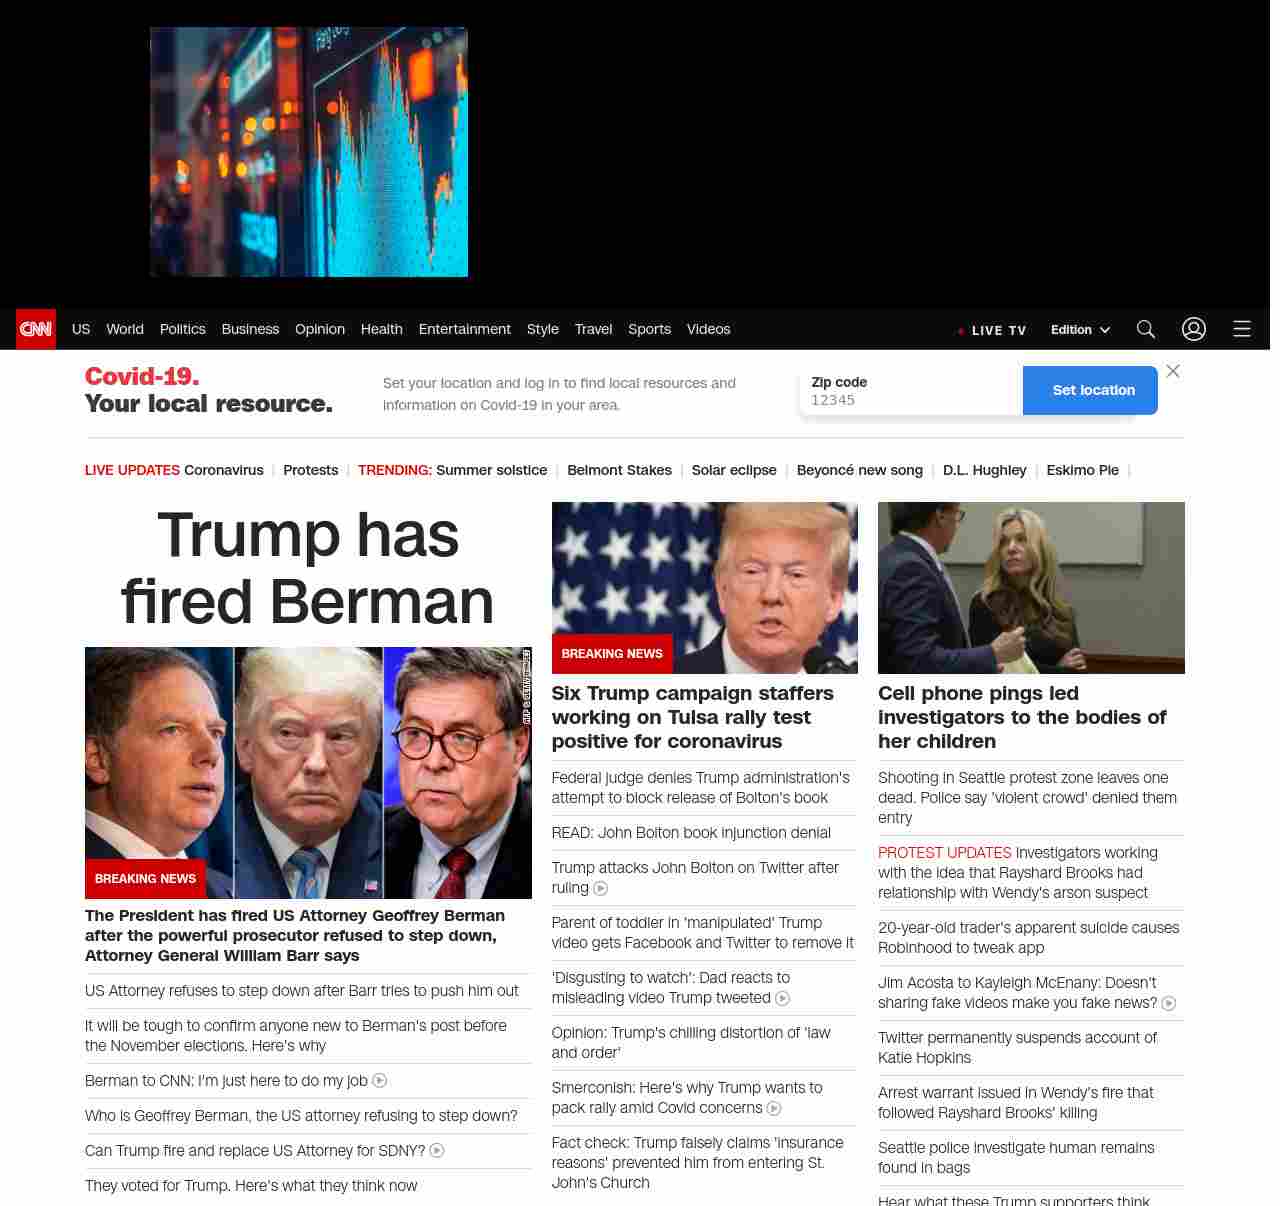The width and height of the screenshot is (1280, 1206).
Task: Open the trending Solar eclipse link
Action: click(734, 470)
